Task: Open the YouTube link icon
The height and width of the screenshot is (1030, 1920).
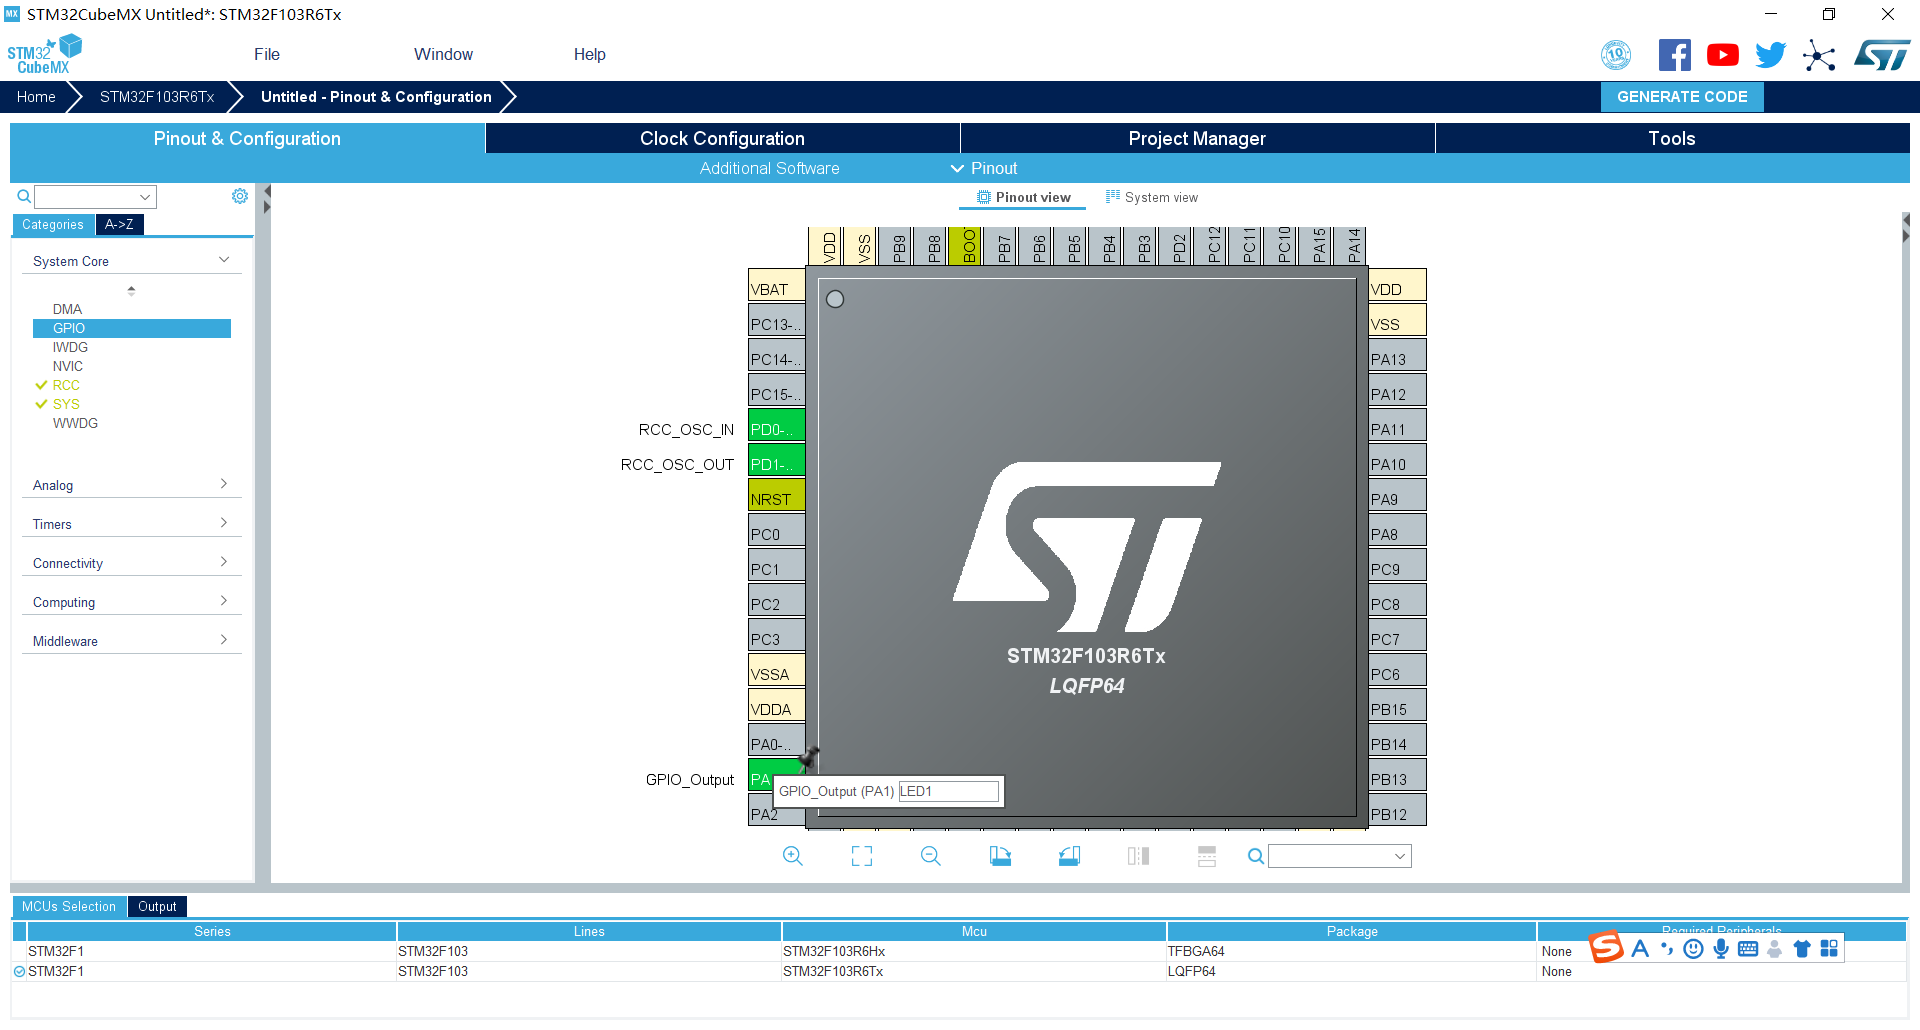Action: (1723, 55)
